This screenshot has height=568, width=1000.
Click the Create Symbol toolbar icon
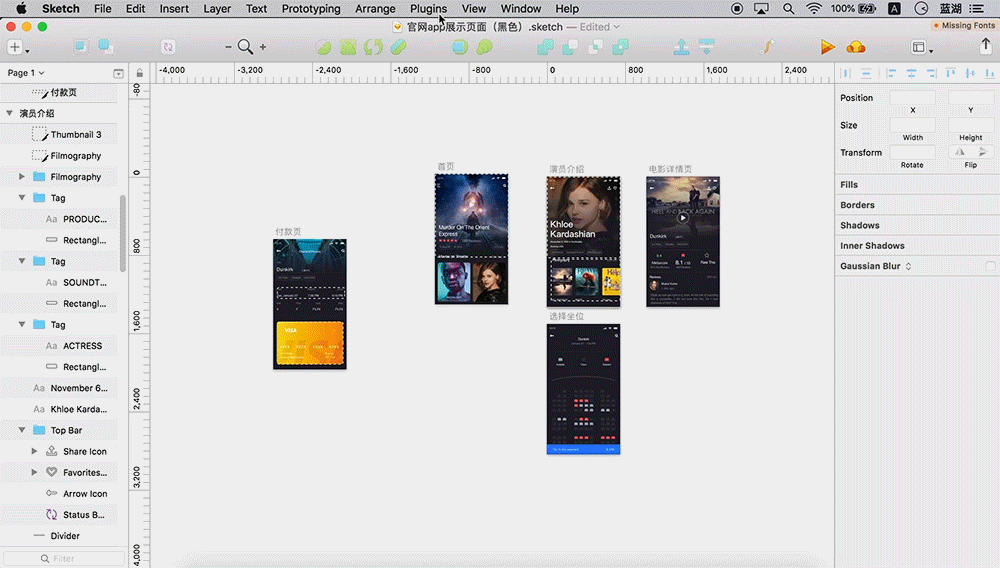(168, 47)
